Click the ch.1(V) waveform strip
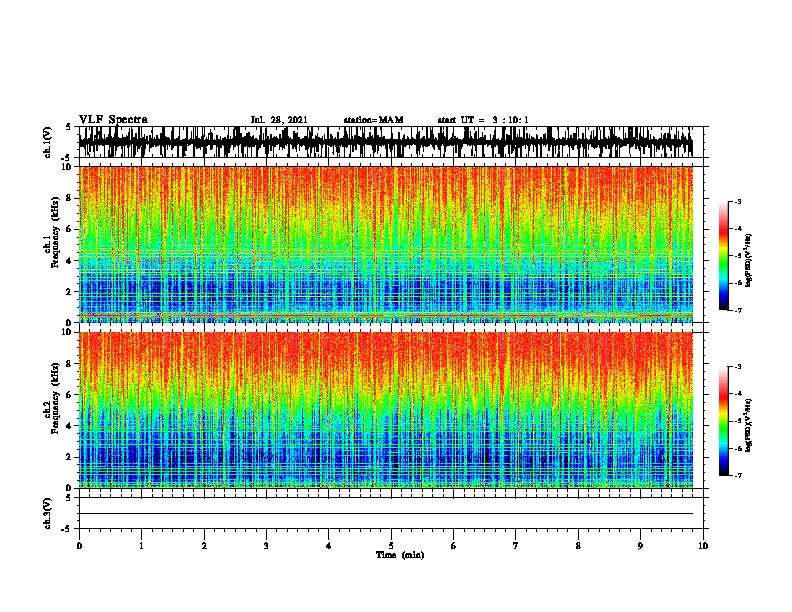The image size is (792, 612). pyautogui.click(x=386, y=142)
